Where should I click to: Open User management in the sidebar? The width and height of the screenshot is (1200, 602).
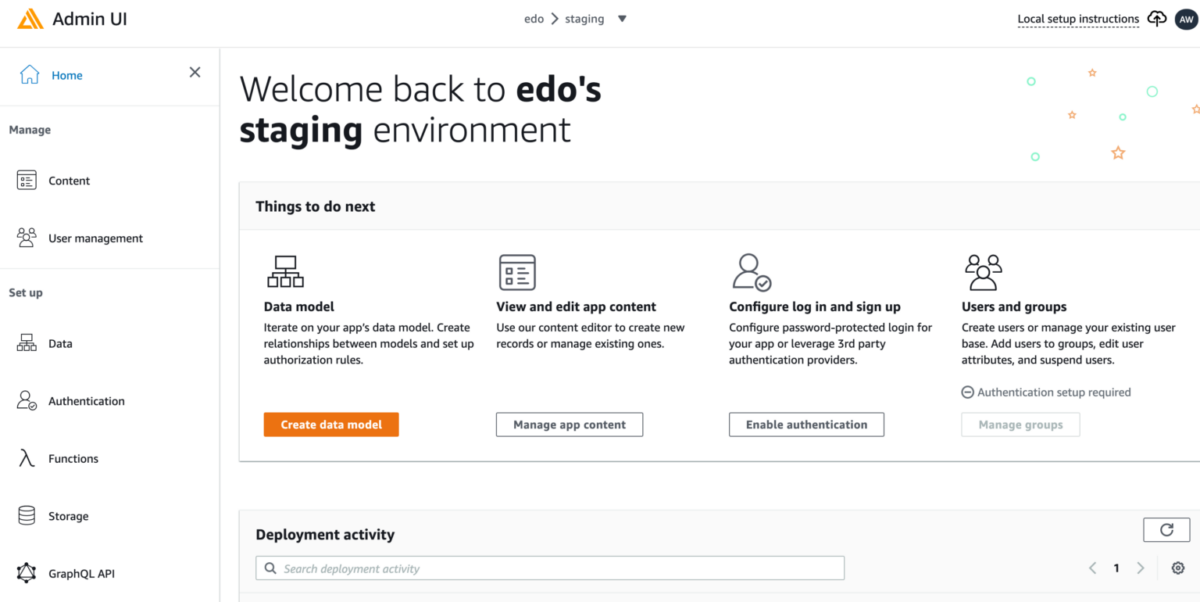(x=95, y=238)
